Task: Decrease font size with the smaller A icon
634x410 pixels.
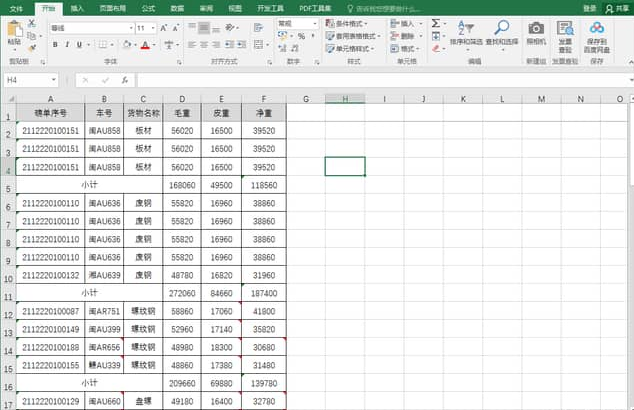Action: pyautogui.click(x=176, y=28)
